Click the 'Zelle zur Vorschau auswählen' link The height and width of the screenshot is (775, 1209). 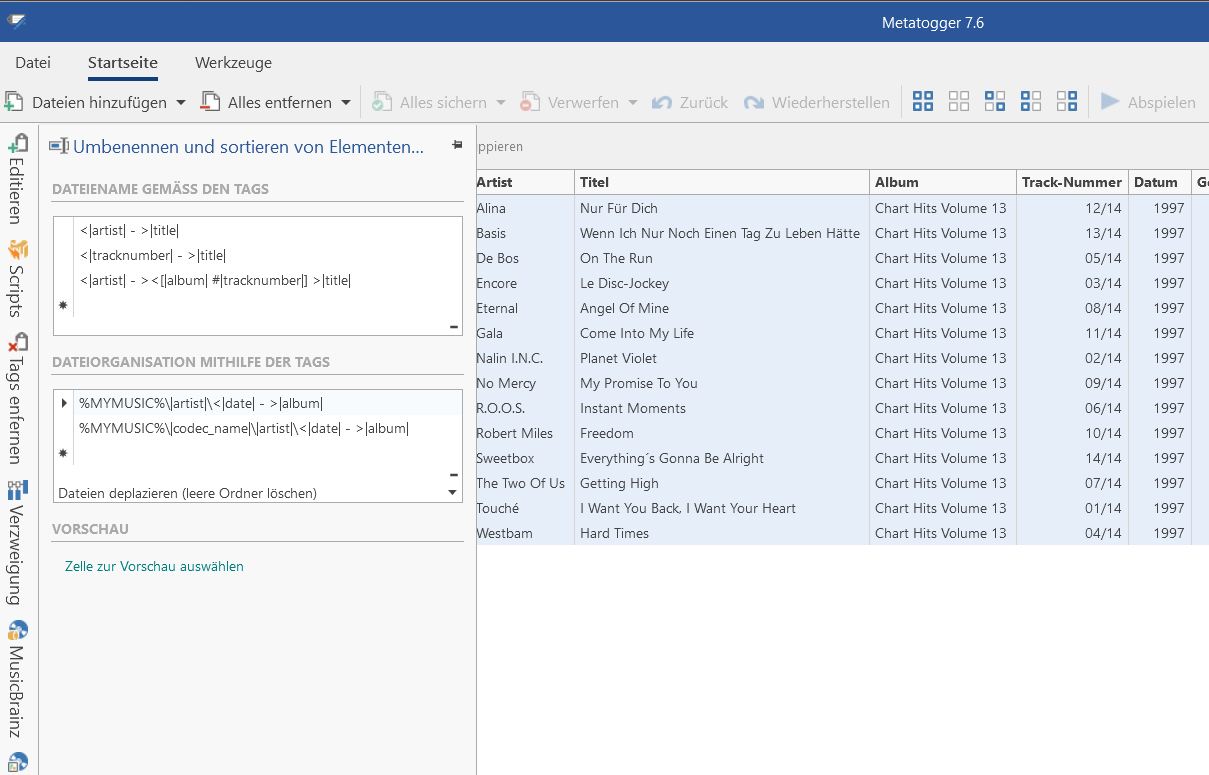(154, 566)
